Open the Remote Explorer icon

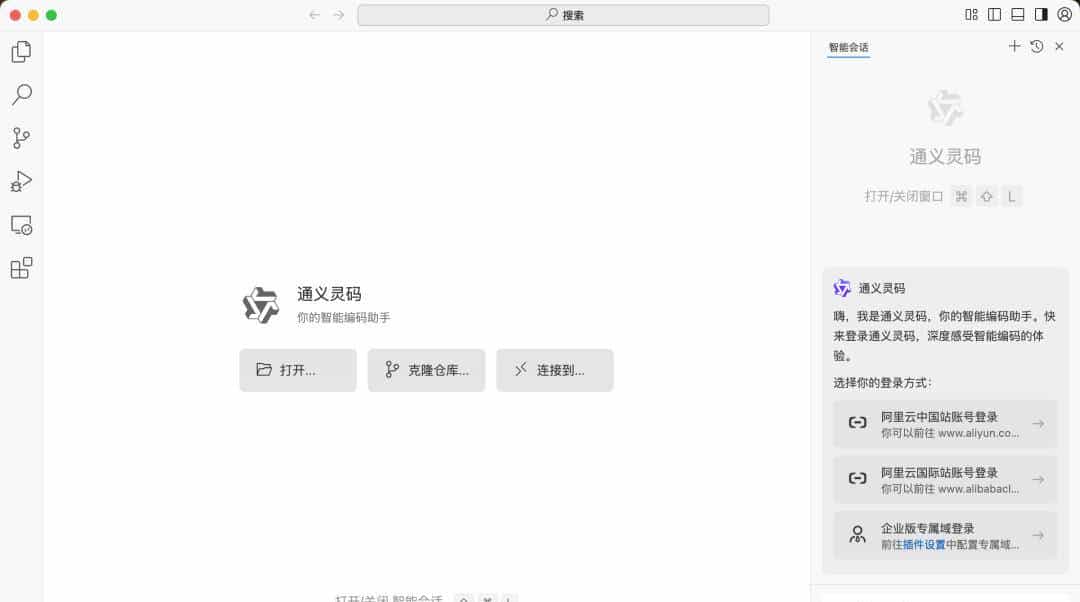(21, 225)
